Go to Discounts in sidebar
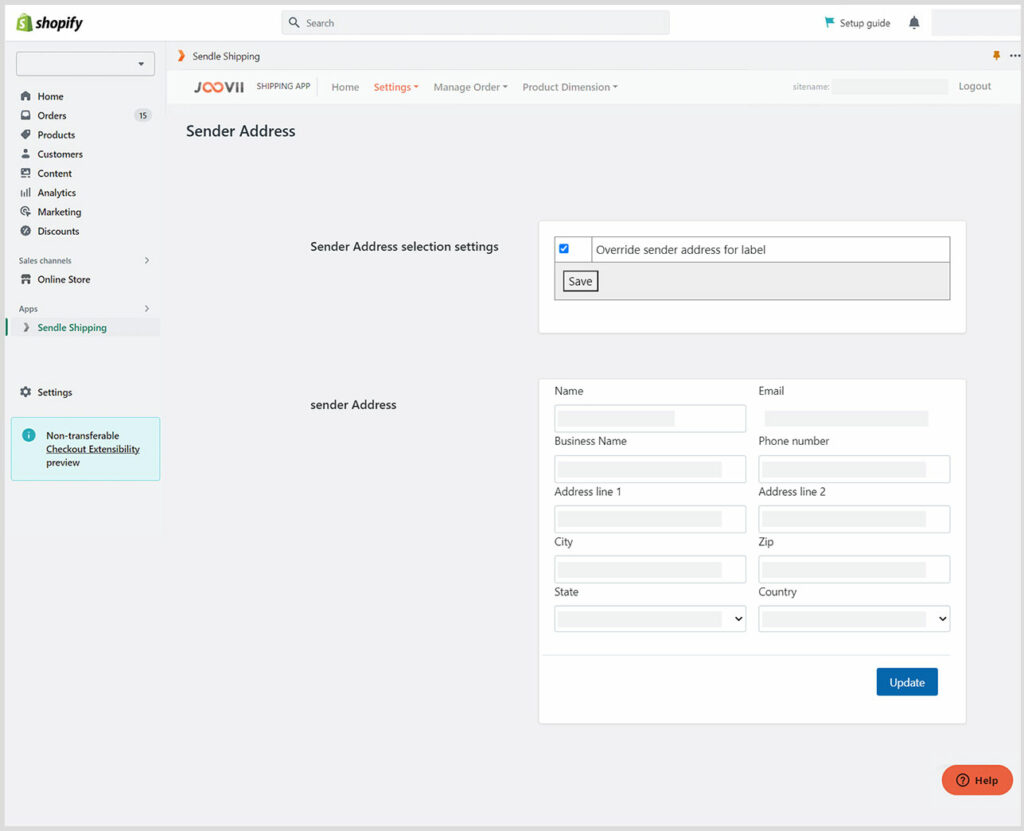1024x831 pixels. pos(58,231)
